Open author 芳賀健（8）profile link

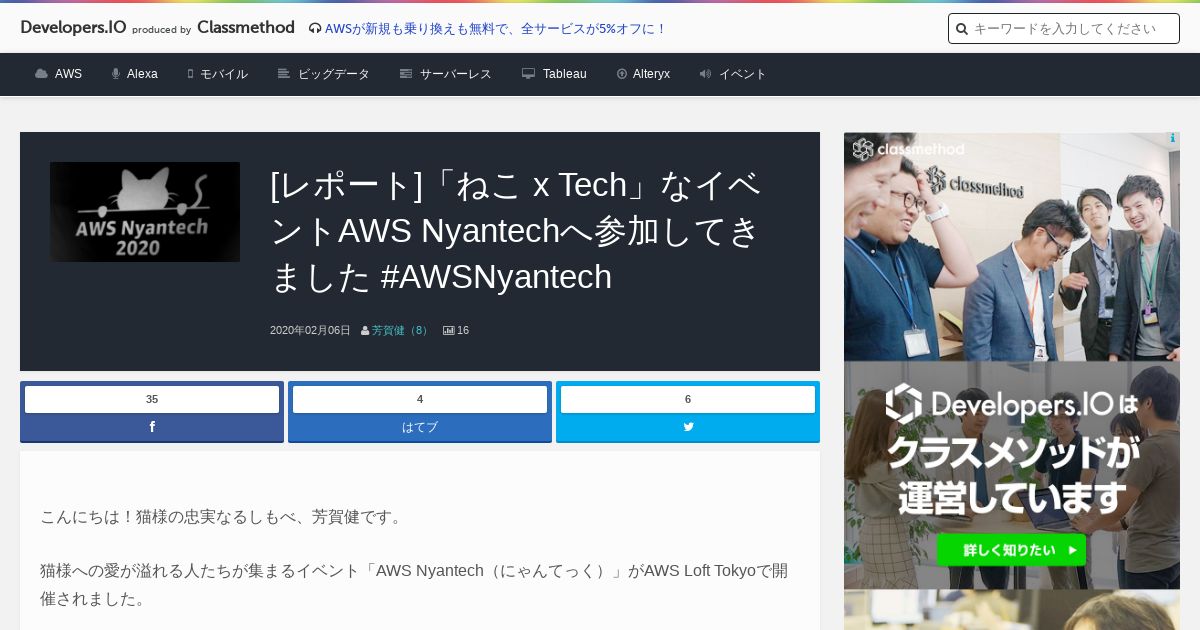(x=401, y=330)
